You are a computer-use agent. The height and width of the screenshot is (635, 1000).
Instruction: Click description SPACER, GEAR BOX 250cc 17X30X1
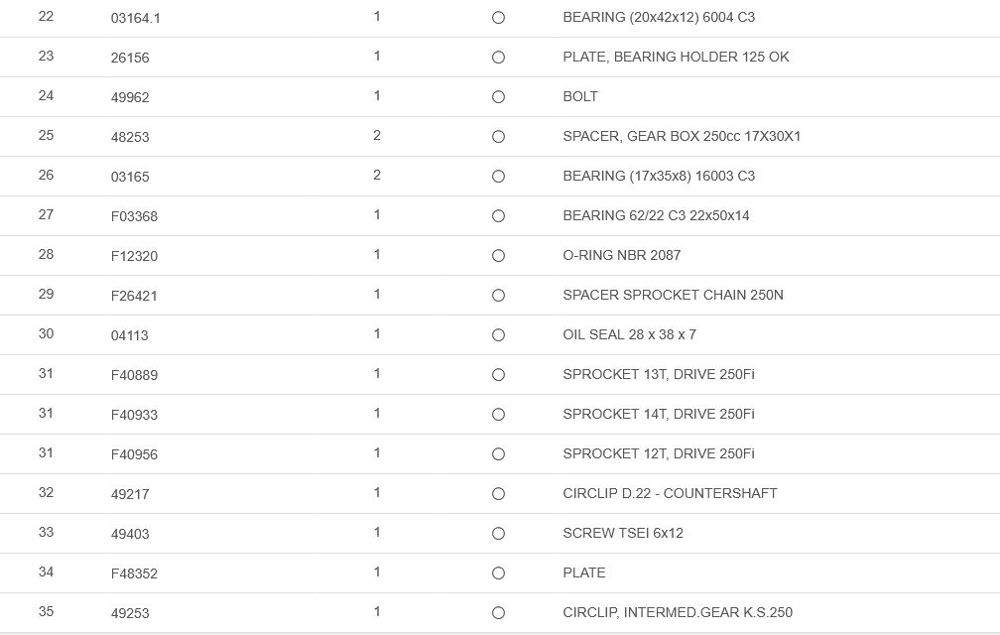pyautogui.click(x=681, y=136)
